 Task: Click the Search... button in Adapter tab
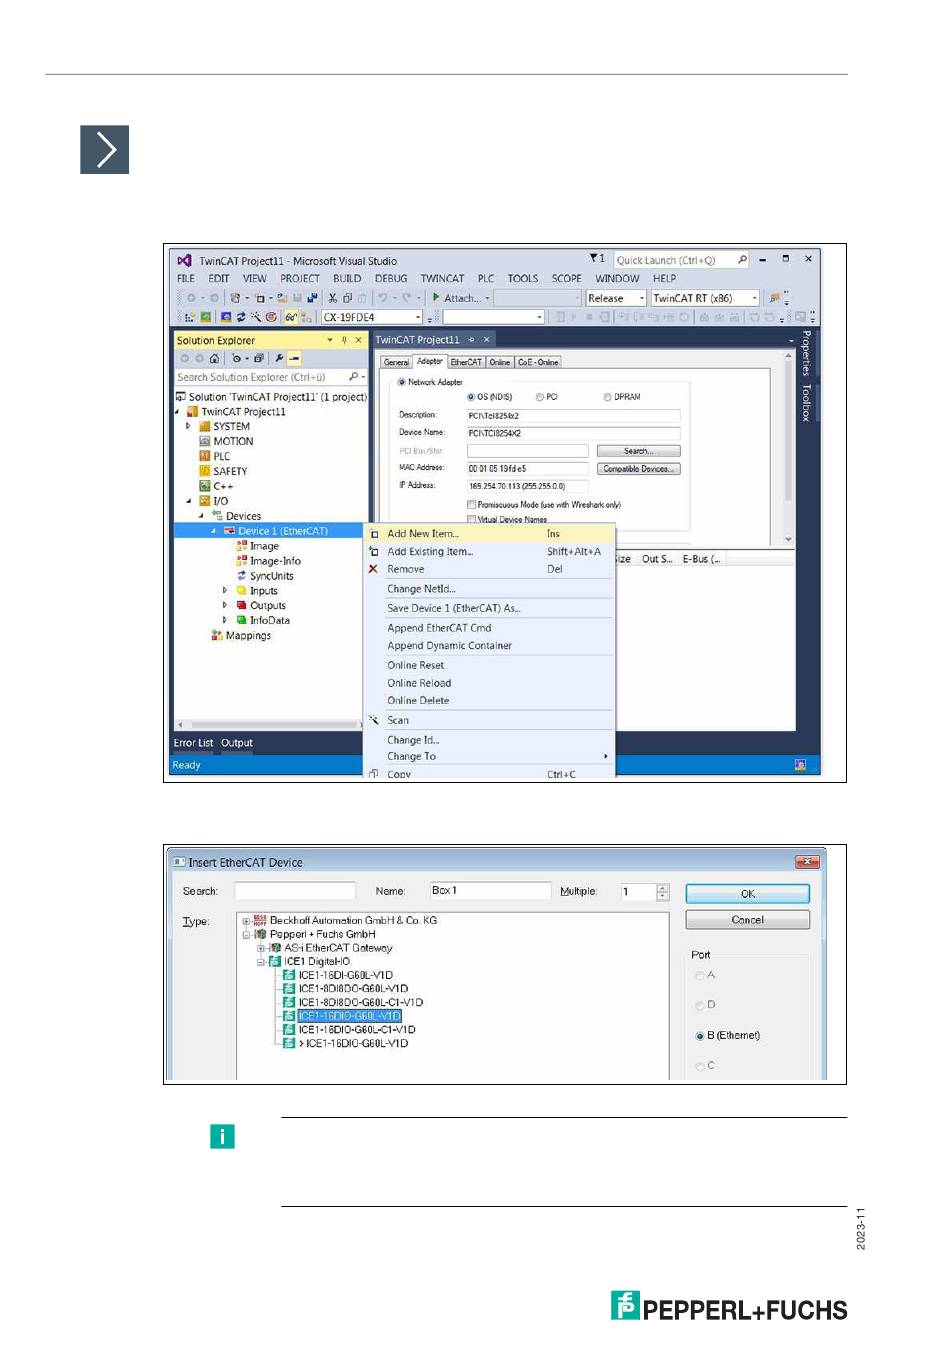pos(638,451)
